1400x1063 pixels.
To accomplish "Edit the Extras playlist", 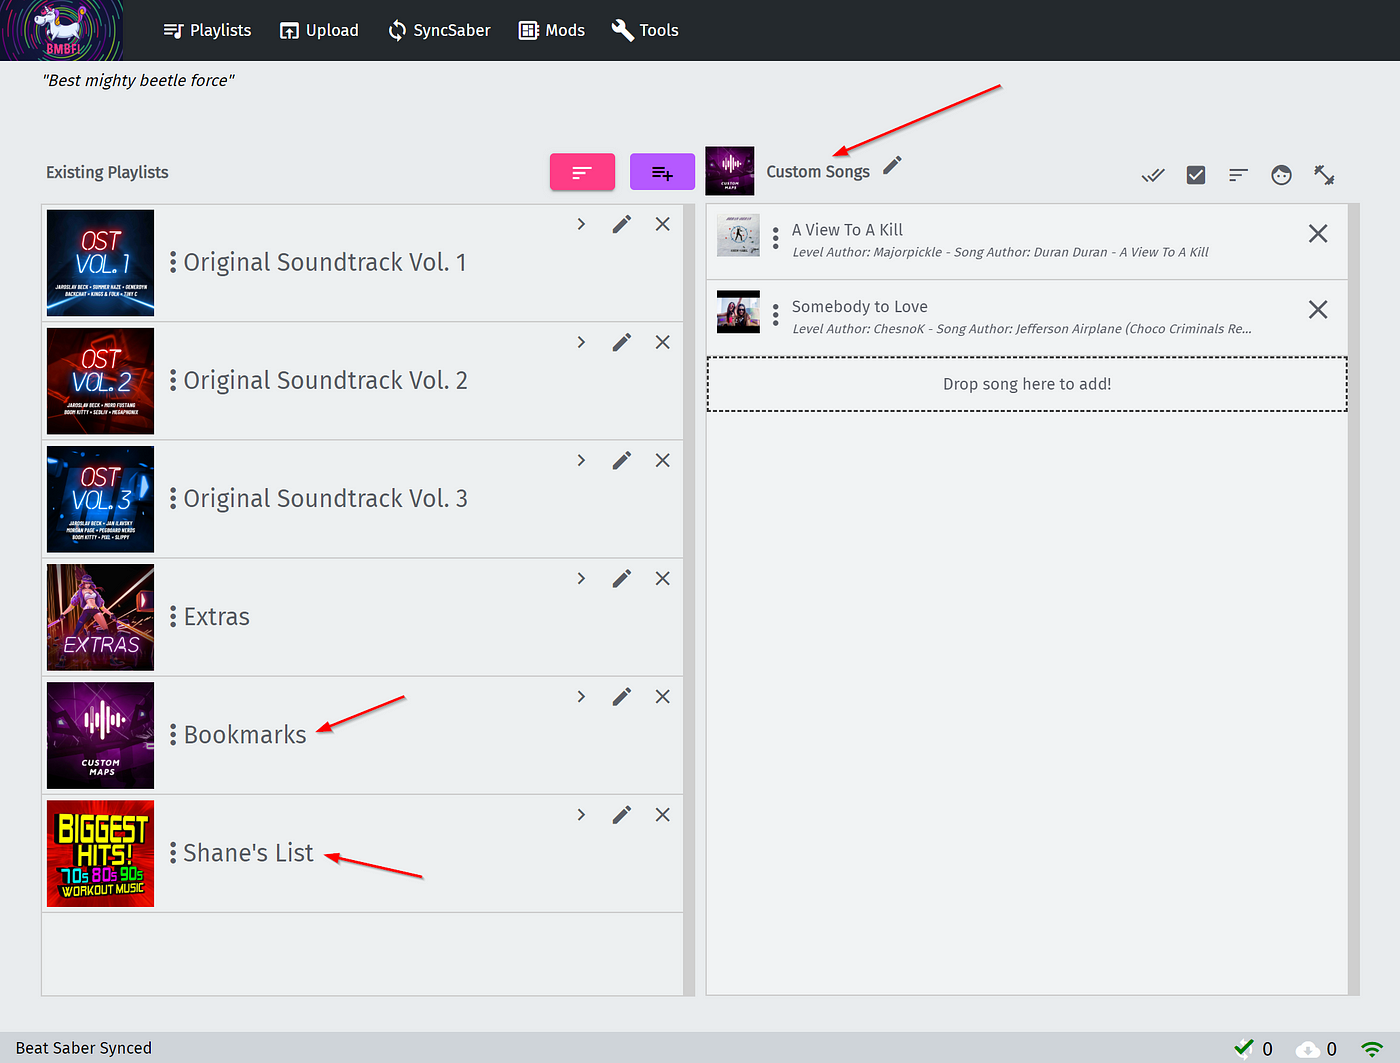I will click(622, 578).
